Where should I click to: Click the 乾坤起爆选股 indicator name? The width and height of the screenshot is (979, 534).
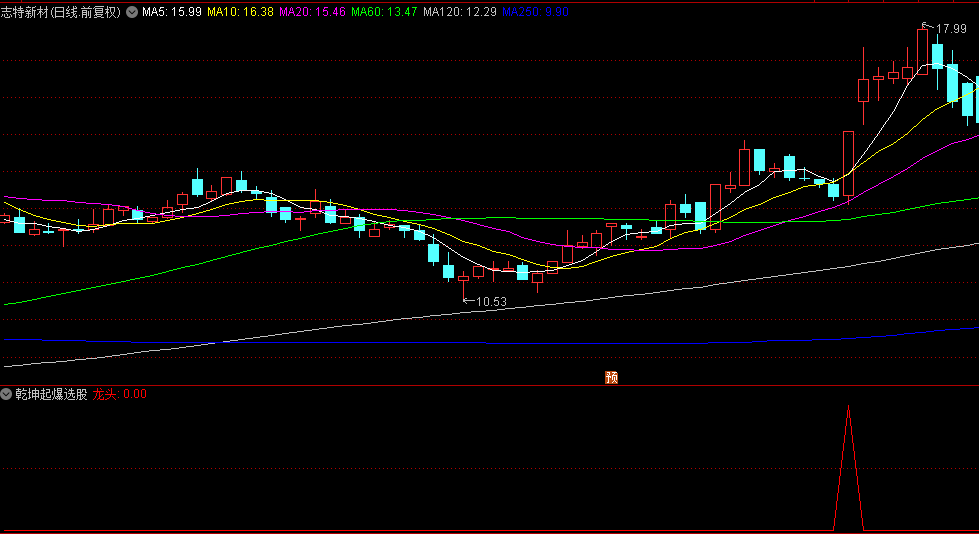51,394
